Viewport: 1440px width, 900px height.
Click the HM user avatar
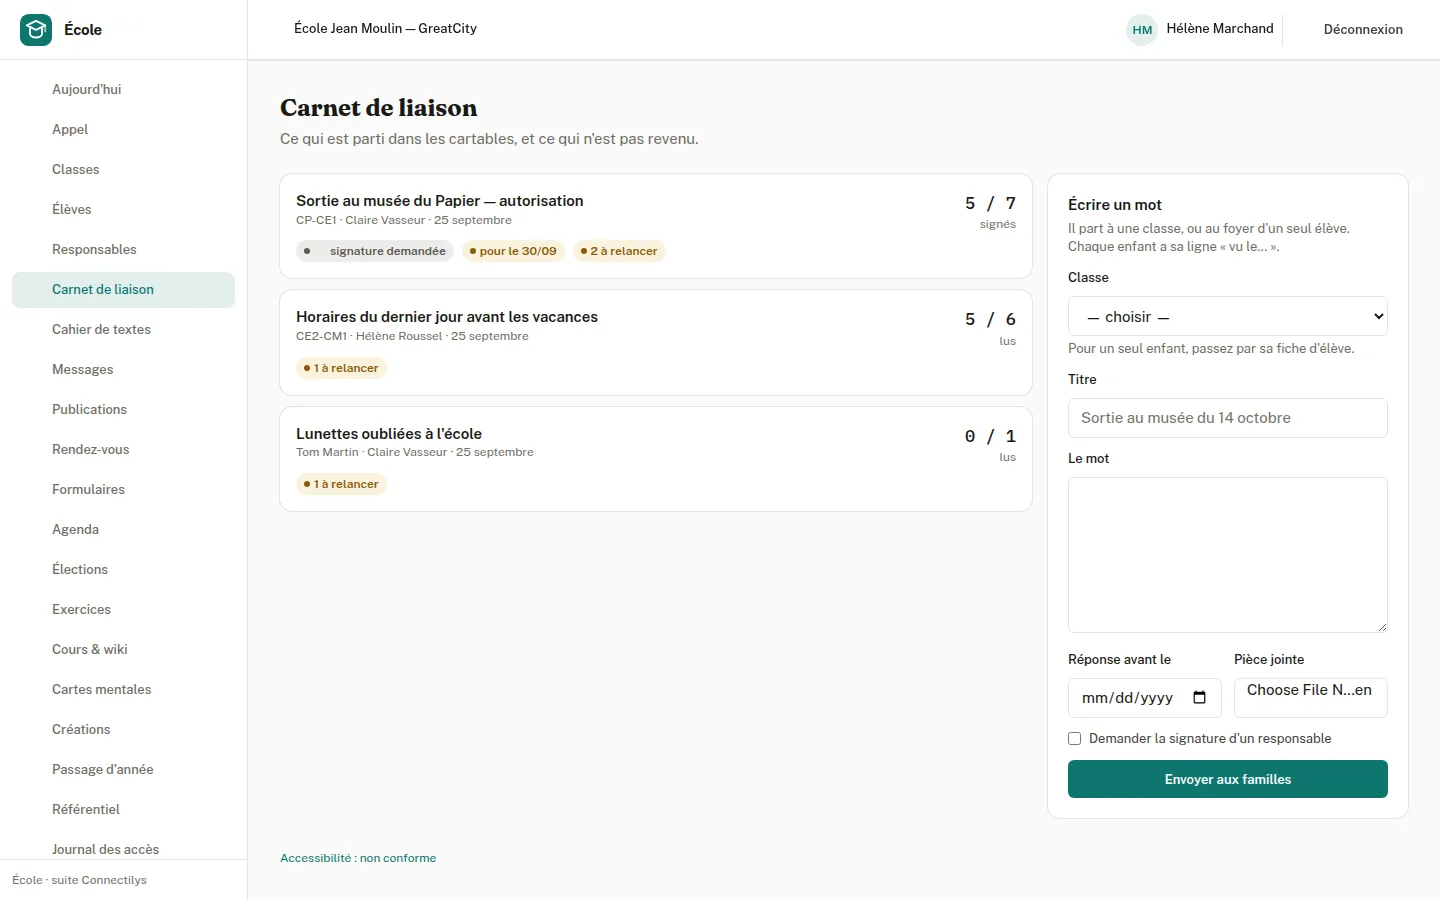1142,30
